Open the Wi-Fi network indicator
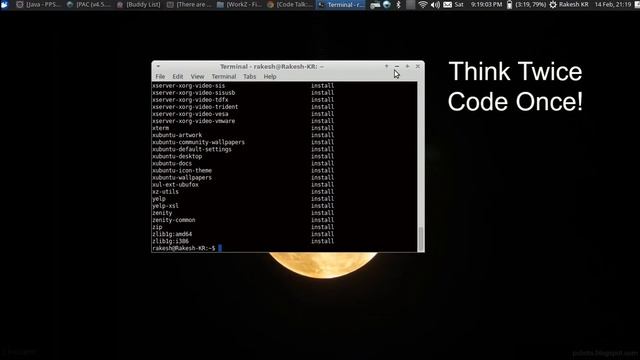This screenshot has height=360, width=640. (423, 5)
